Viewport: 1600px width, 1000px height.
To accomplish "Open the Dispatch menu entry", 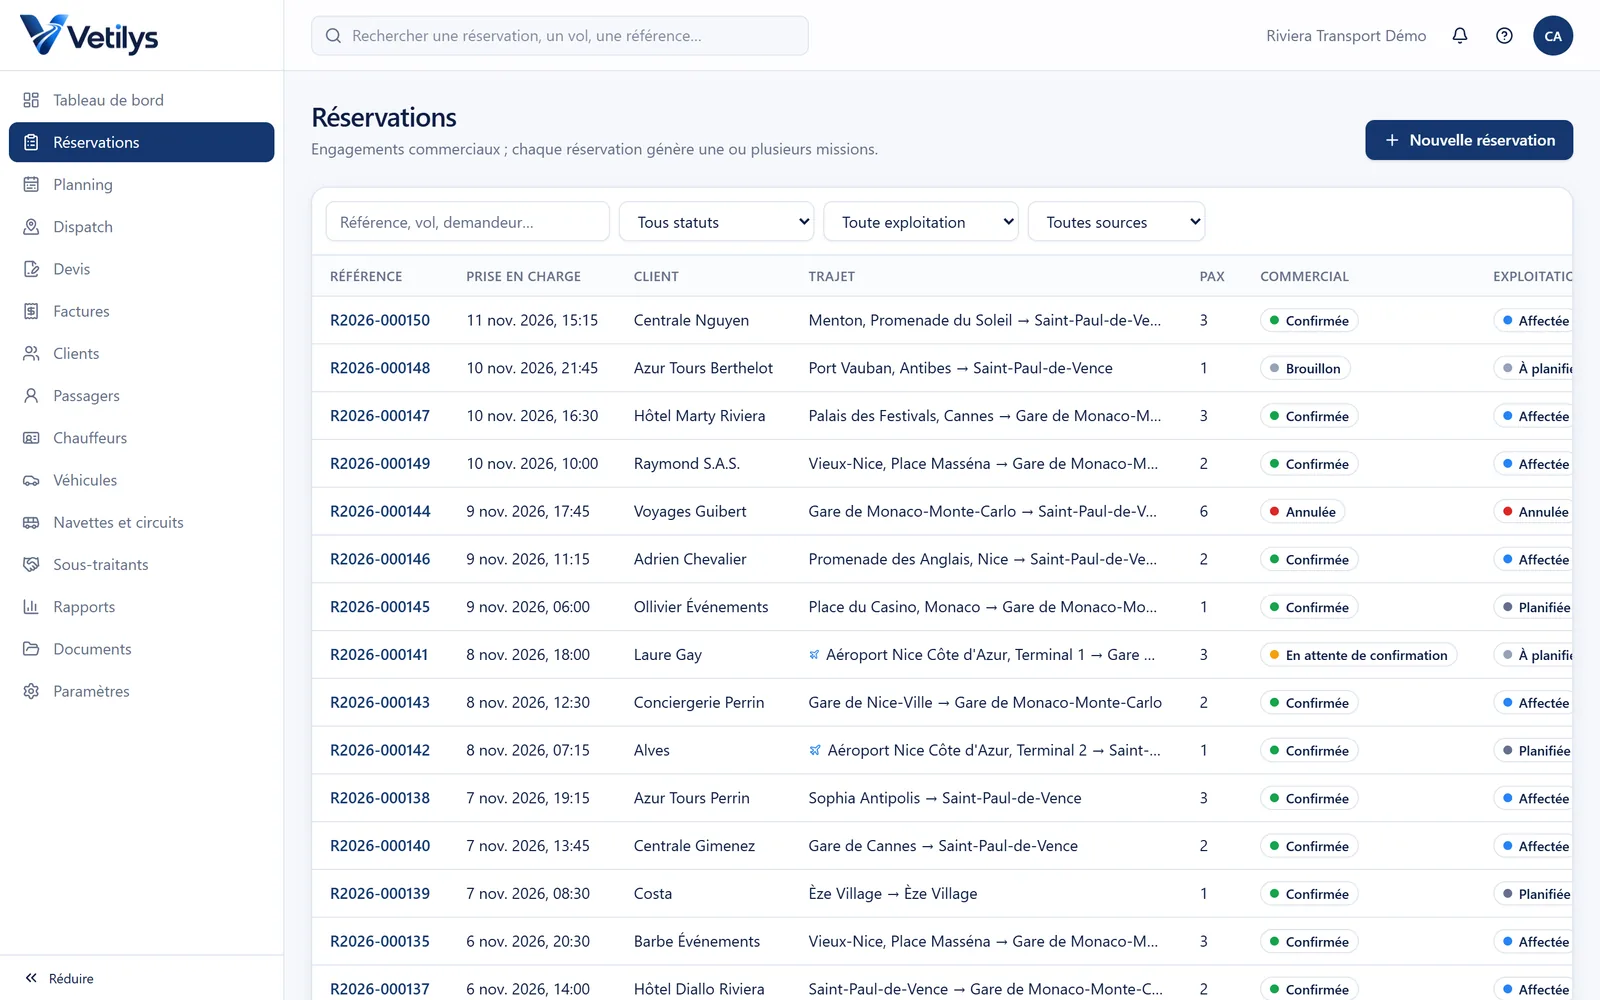I will pos(142,227).
